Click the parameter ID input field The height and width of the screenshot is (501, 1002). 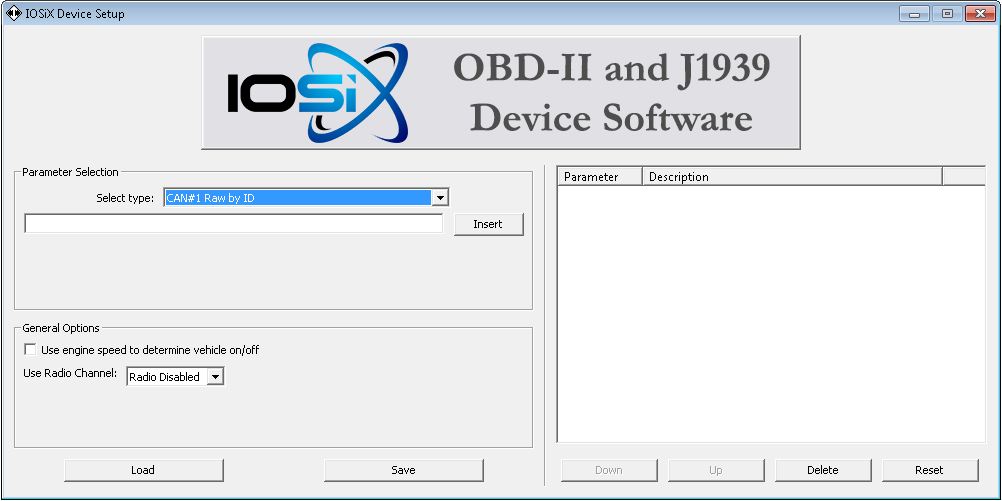coord(233,224)
